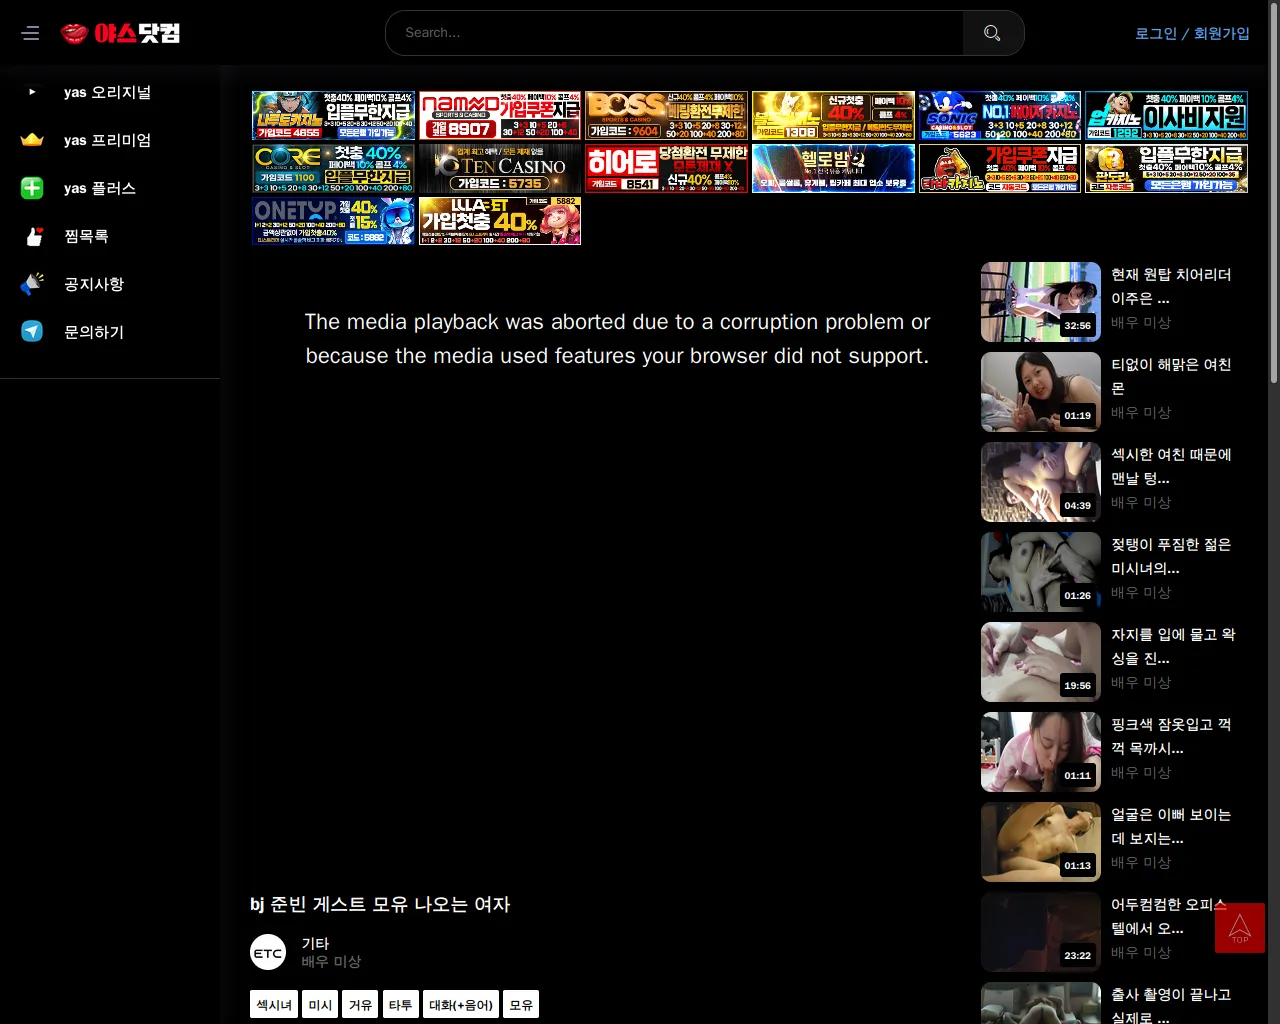Click the telegram icon for 문의하기
1280x1024 pixels.
32,332
